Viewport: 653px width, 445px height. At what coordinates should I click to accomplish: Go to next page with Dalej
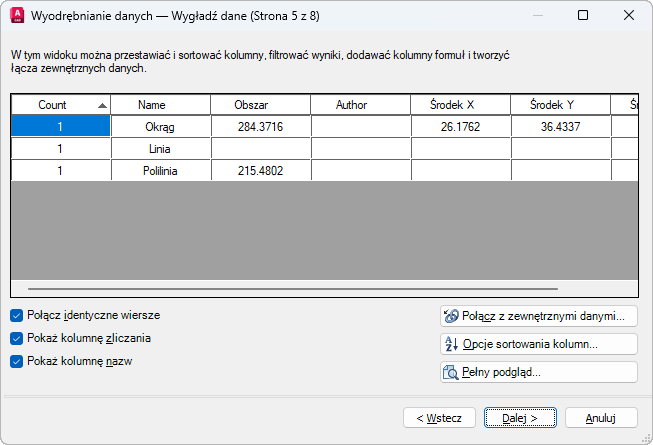coord(512,417)
